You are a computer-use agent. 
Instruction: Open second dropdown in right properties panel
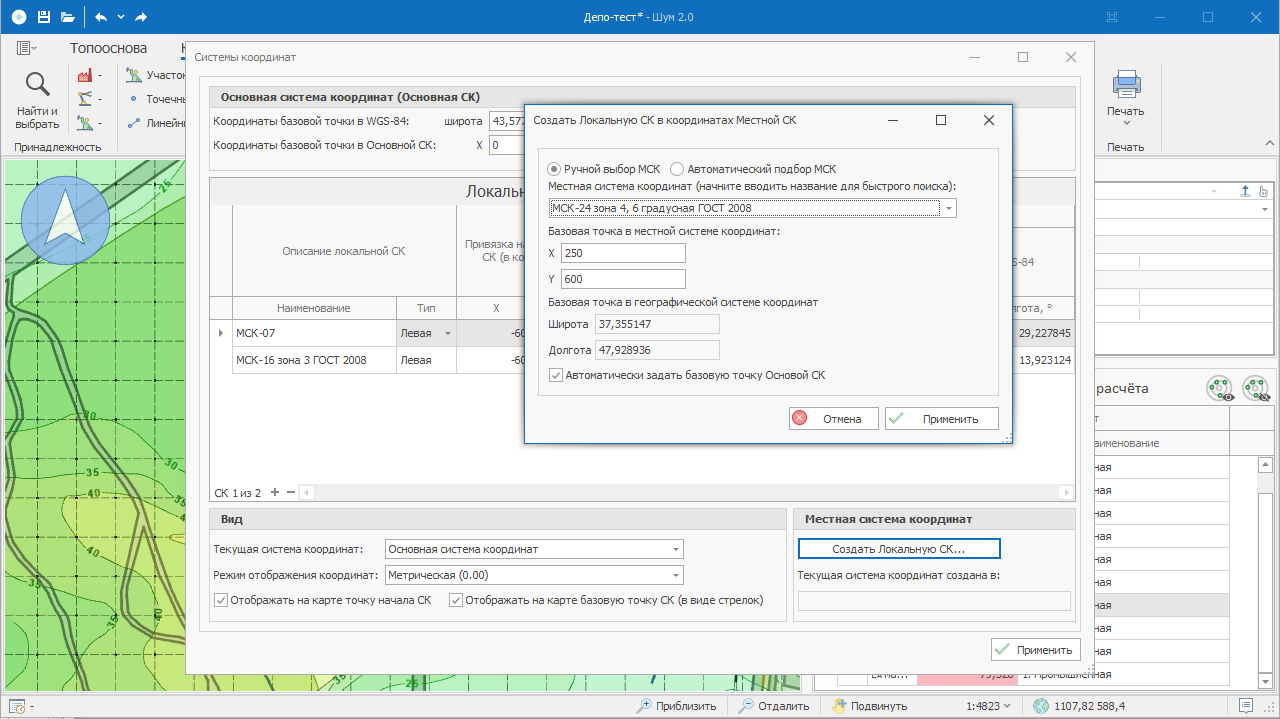pos(1265,209)
